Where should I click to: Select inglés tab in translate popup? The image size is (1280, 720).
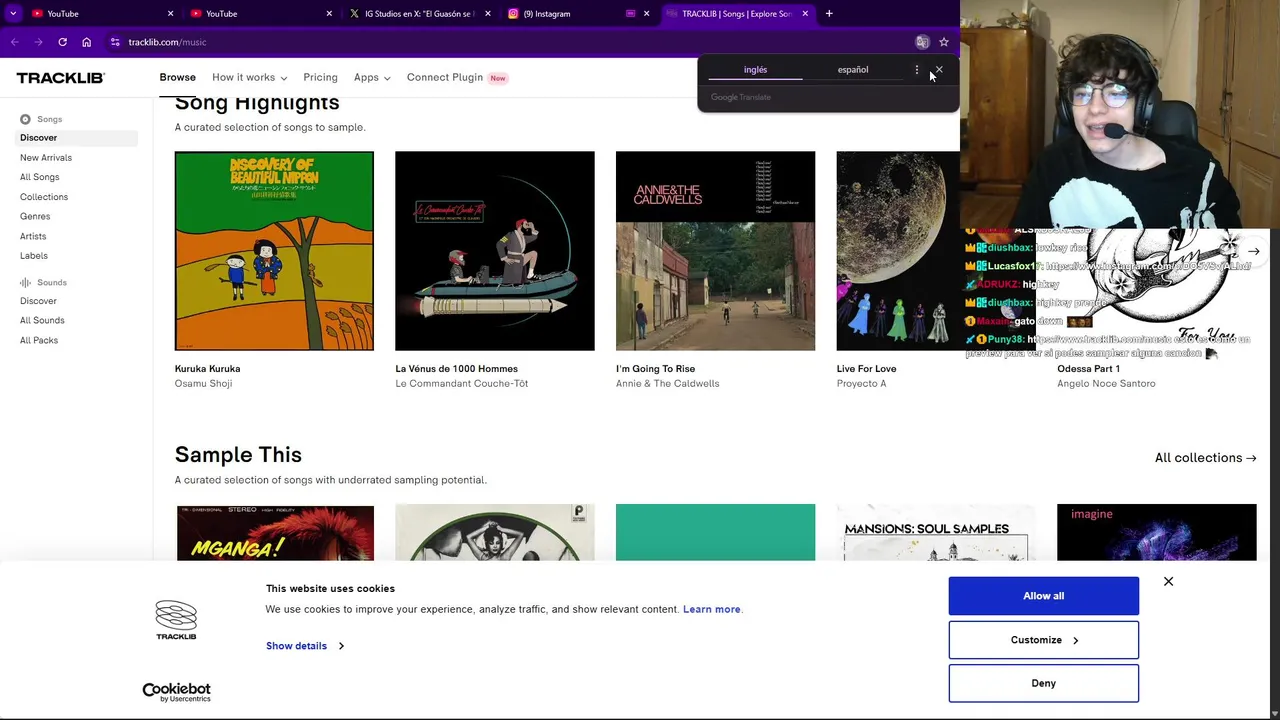[755, 70]
